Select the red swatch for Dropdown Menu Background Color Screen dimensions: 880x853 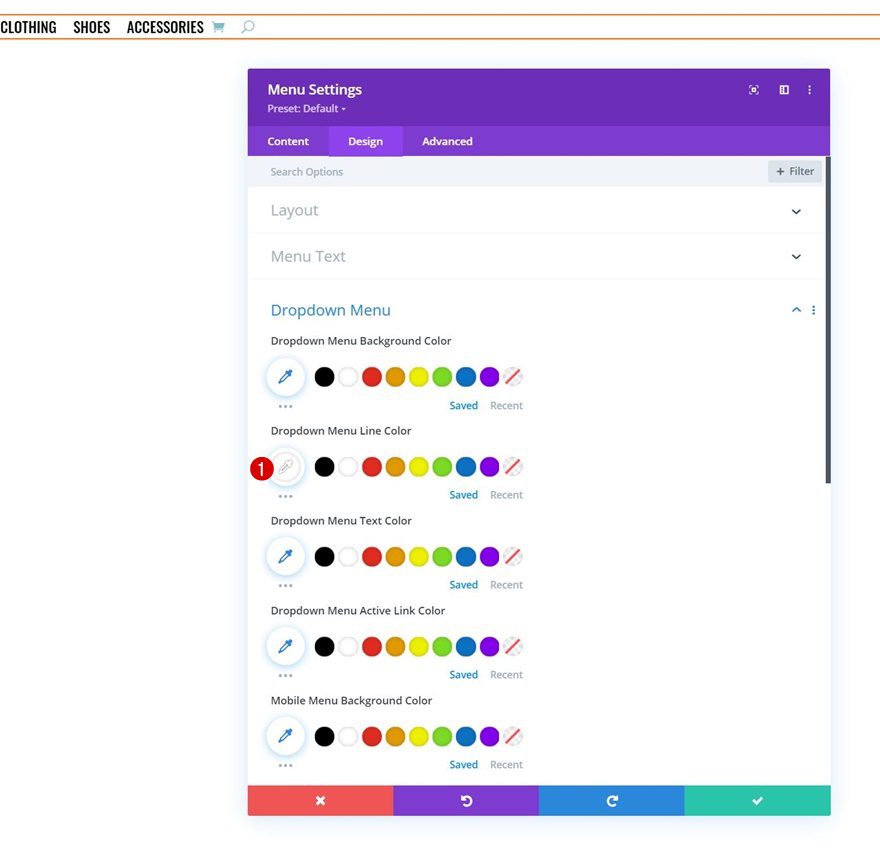(x=372, y=376)
